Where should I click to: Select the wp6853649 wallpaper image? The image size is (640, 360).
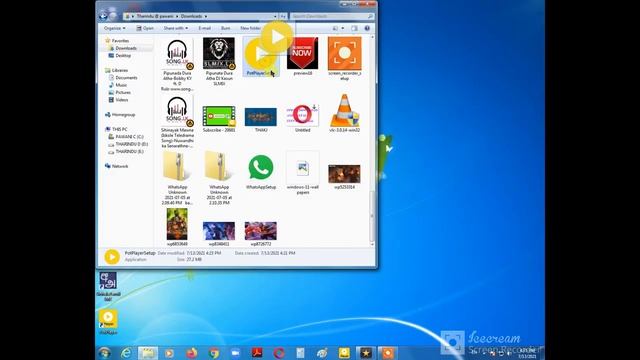[177, 224]
